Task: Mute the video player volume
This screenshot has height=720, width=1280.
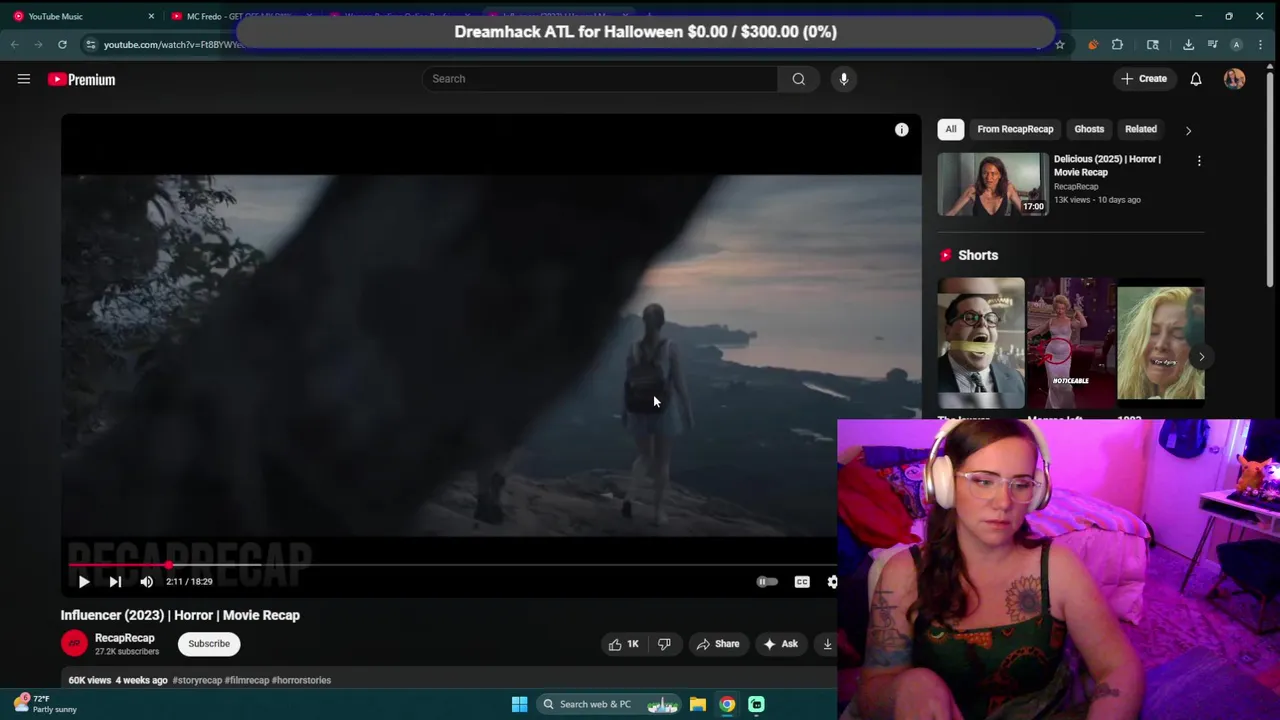Action: (147, 581)
